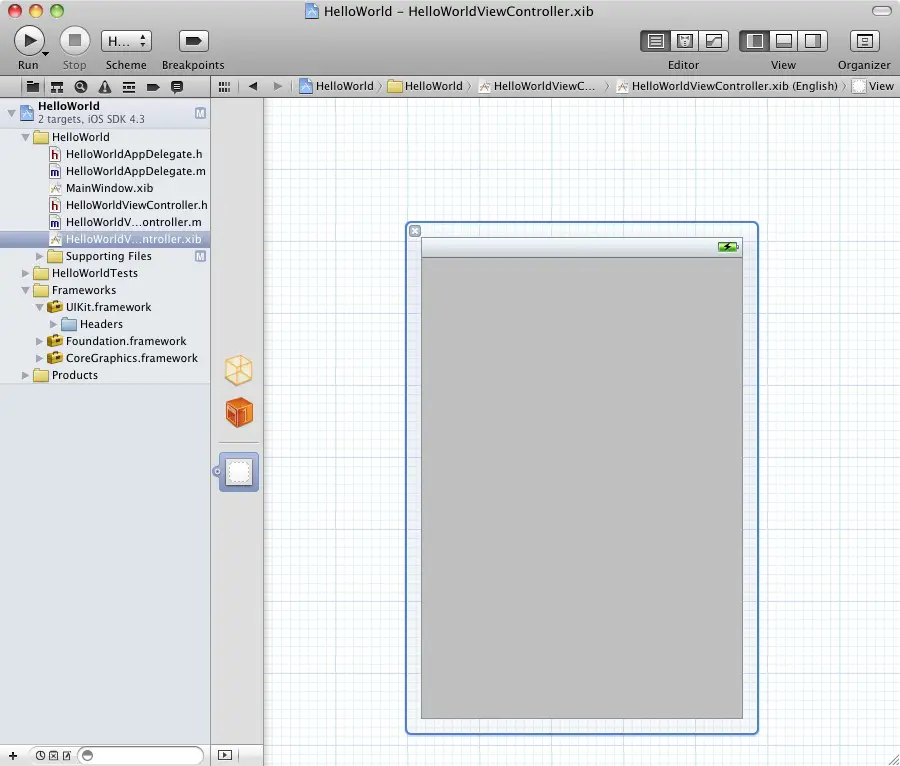Toggle the Debug area visibility
This screenshot has height=766, width=900.
pos(784,41)
